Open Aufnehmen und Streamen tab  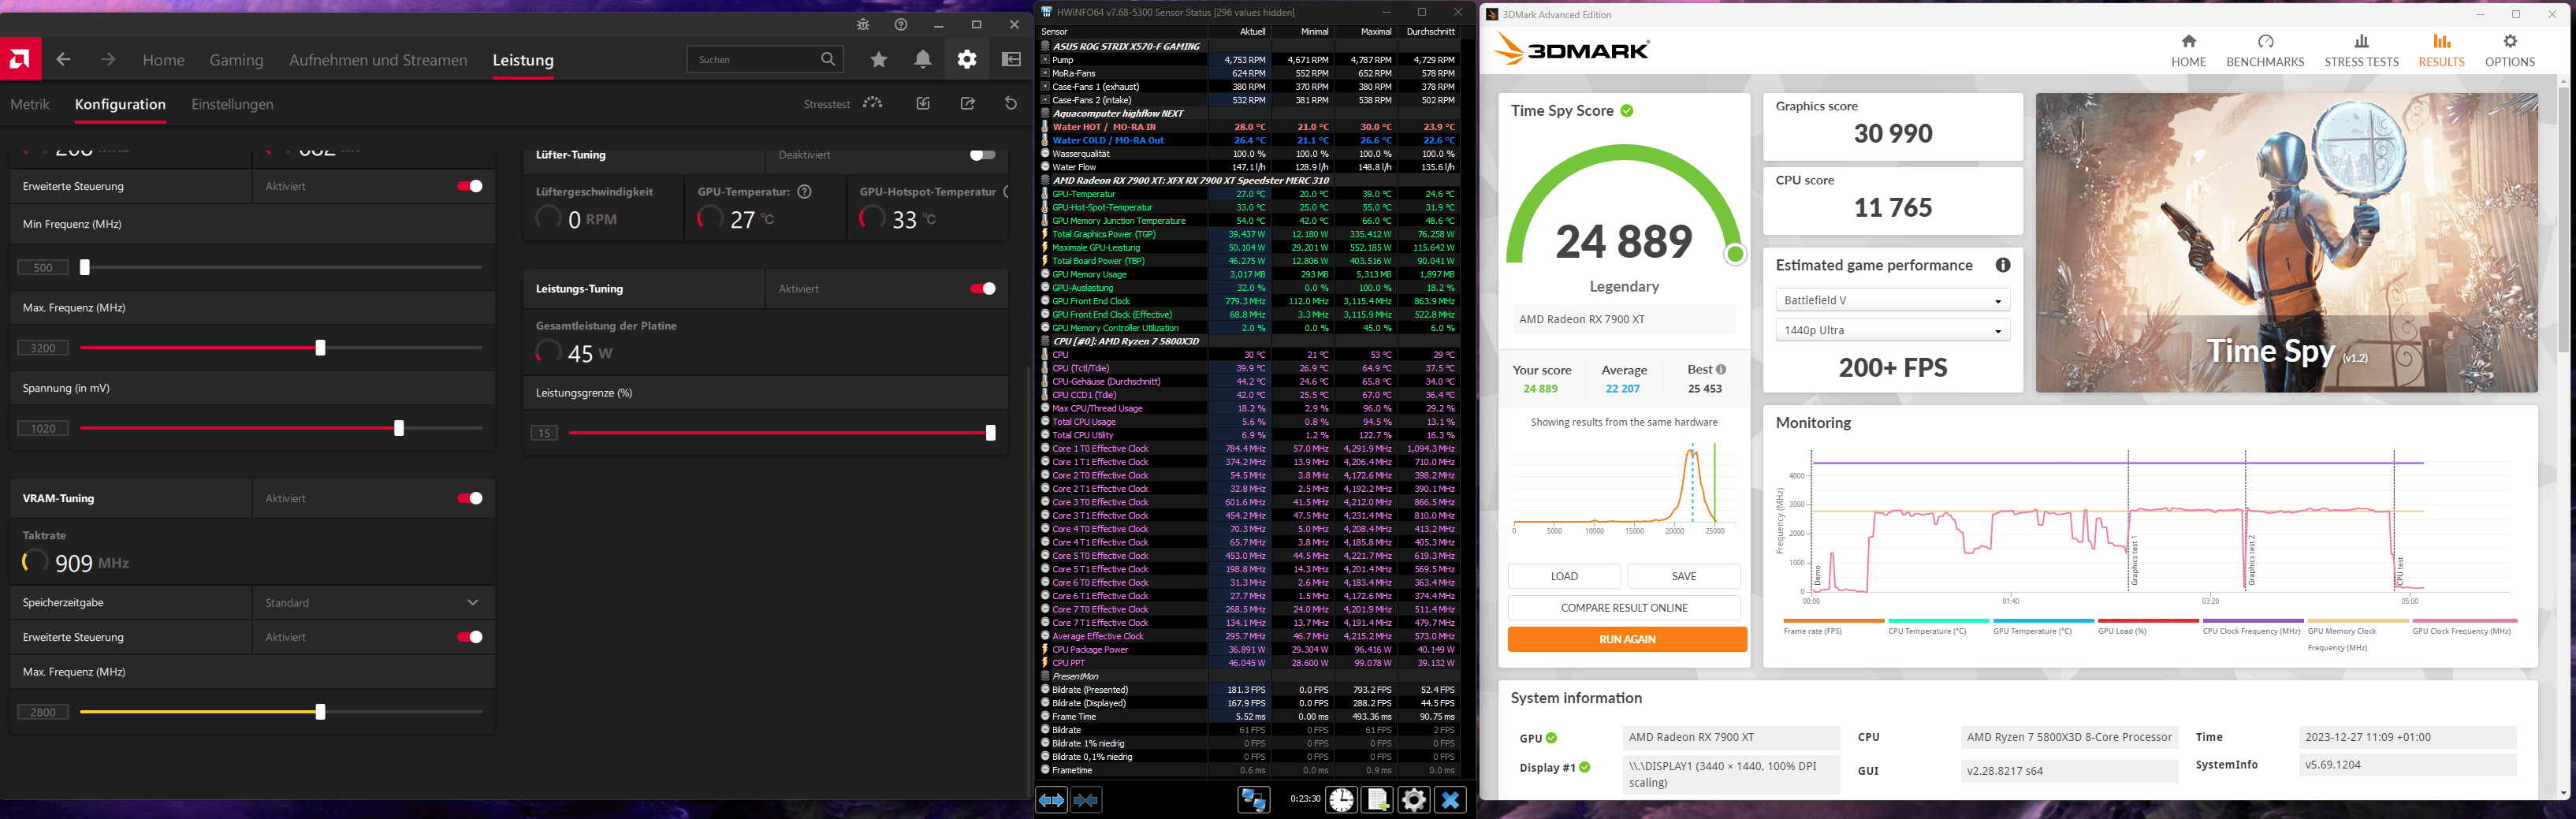pos(378,60)
